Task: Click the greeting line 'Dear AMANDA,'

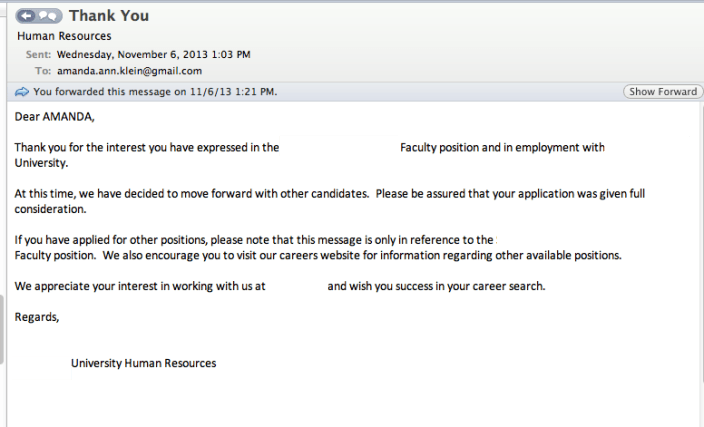Action: (51, 117)
